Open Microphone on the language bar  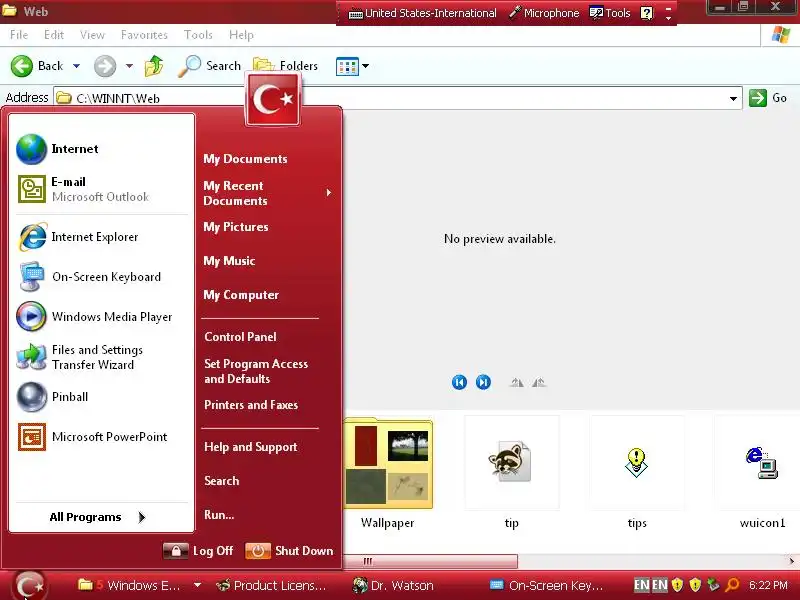(x=544, y=13)
